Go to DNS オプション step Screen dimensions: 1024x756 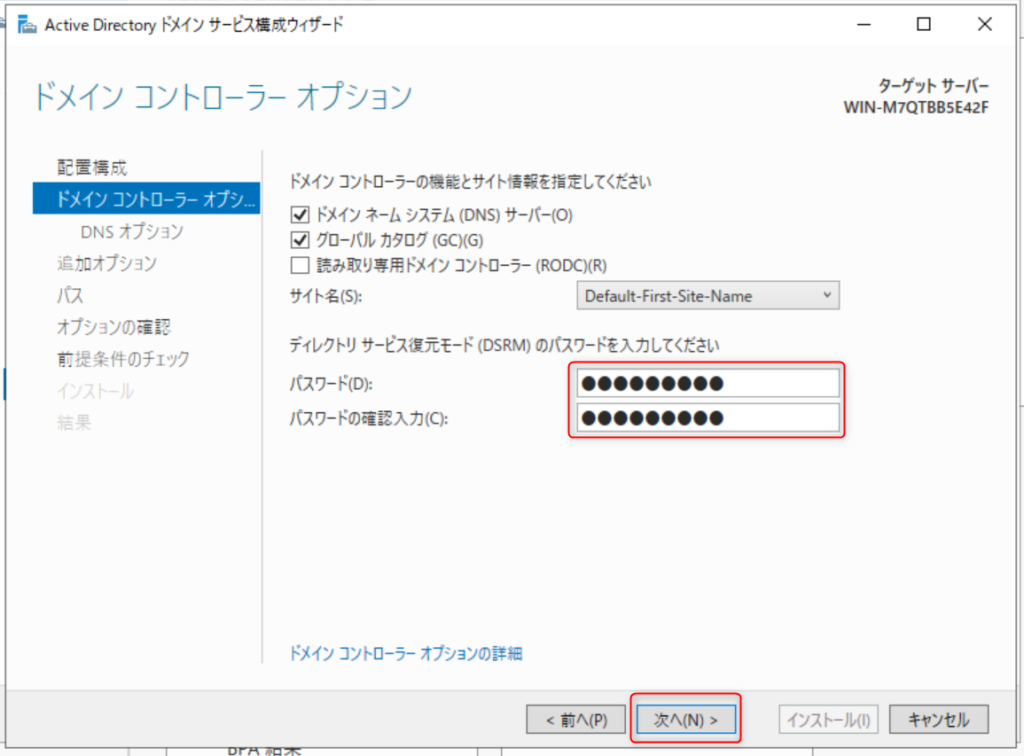click(x=131, y=231)
